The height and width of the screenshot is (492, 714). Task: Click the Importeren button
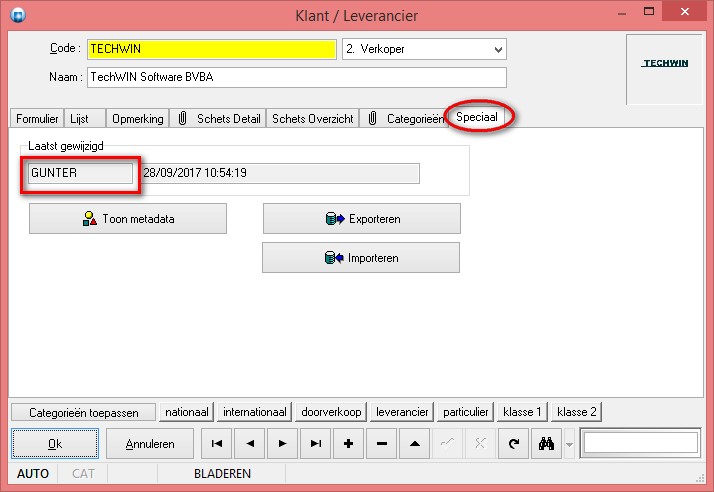point(361,258)
